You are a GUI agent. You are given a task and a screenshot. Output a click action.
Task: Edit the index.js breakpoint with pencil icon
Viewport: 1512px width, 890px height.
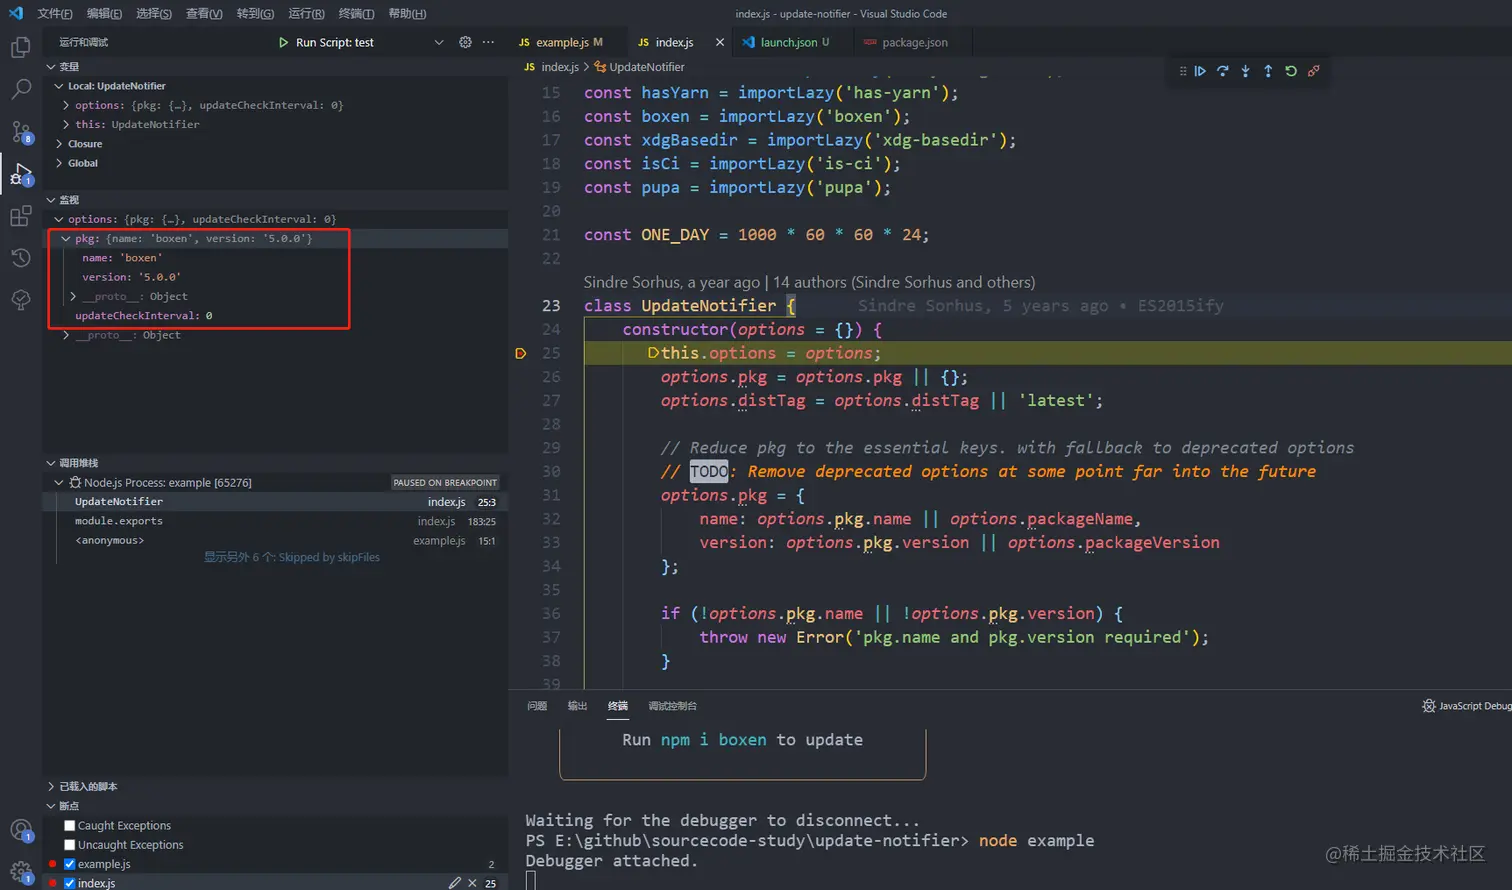coord(455,883)
